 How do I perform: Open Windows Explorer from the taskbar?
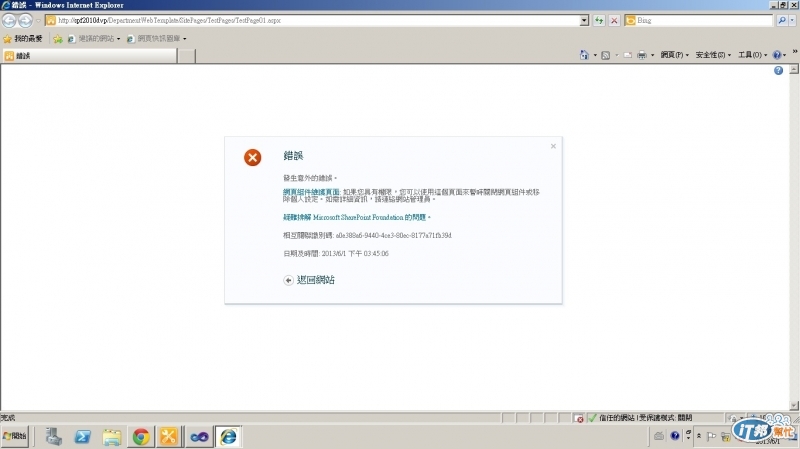click(x=112, y=437)
